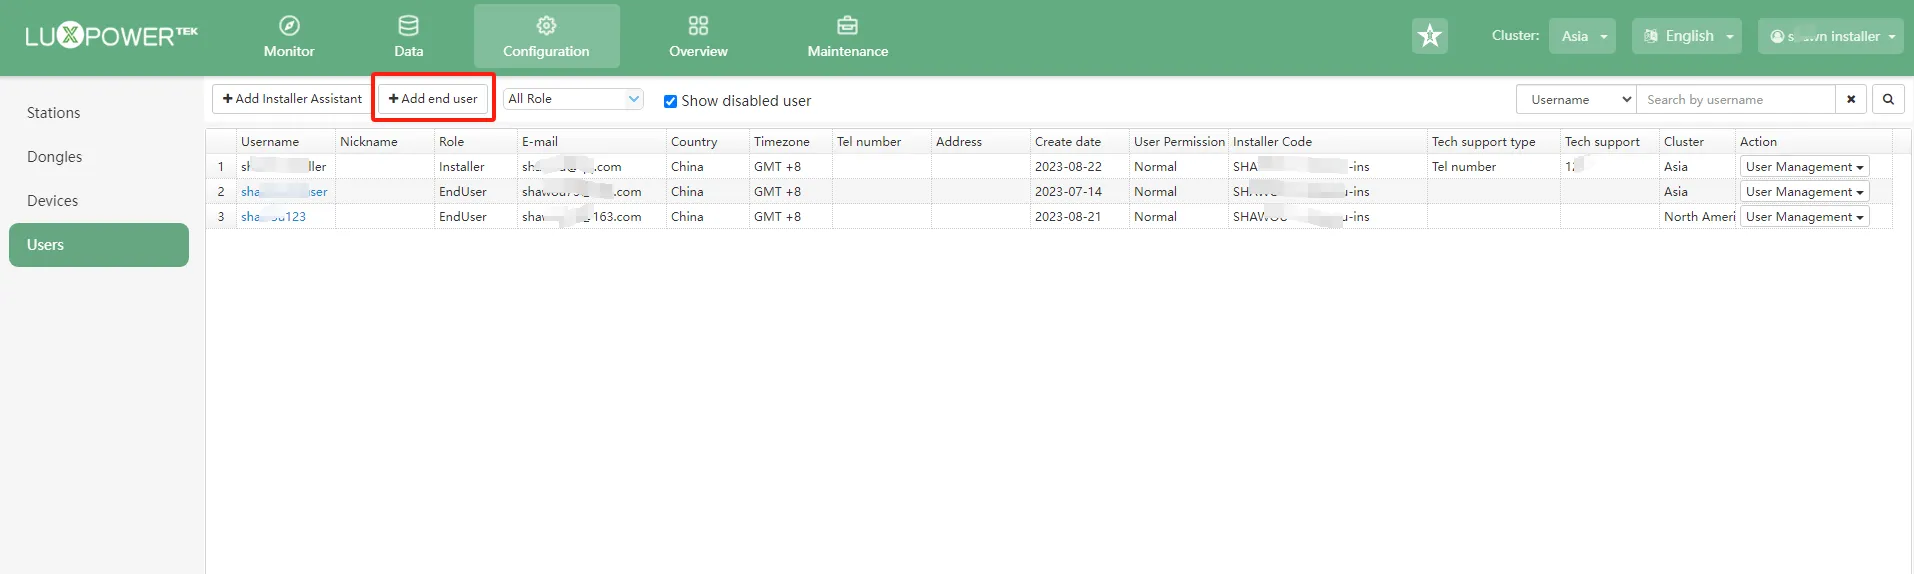Clear search with the X button
Viewport: 1914px width, 574px height.
point(1851,99)
